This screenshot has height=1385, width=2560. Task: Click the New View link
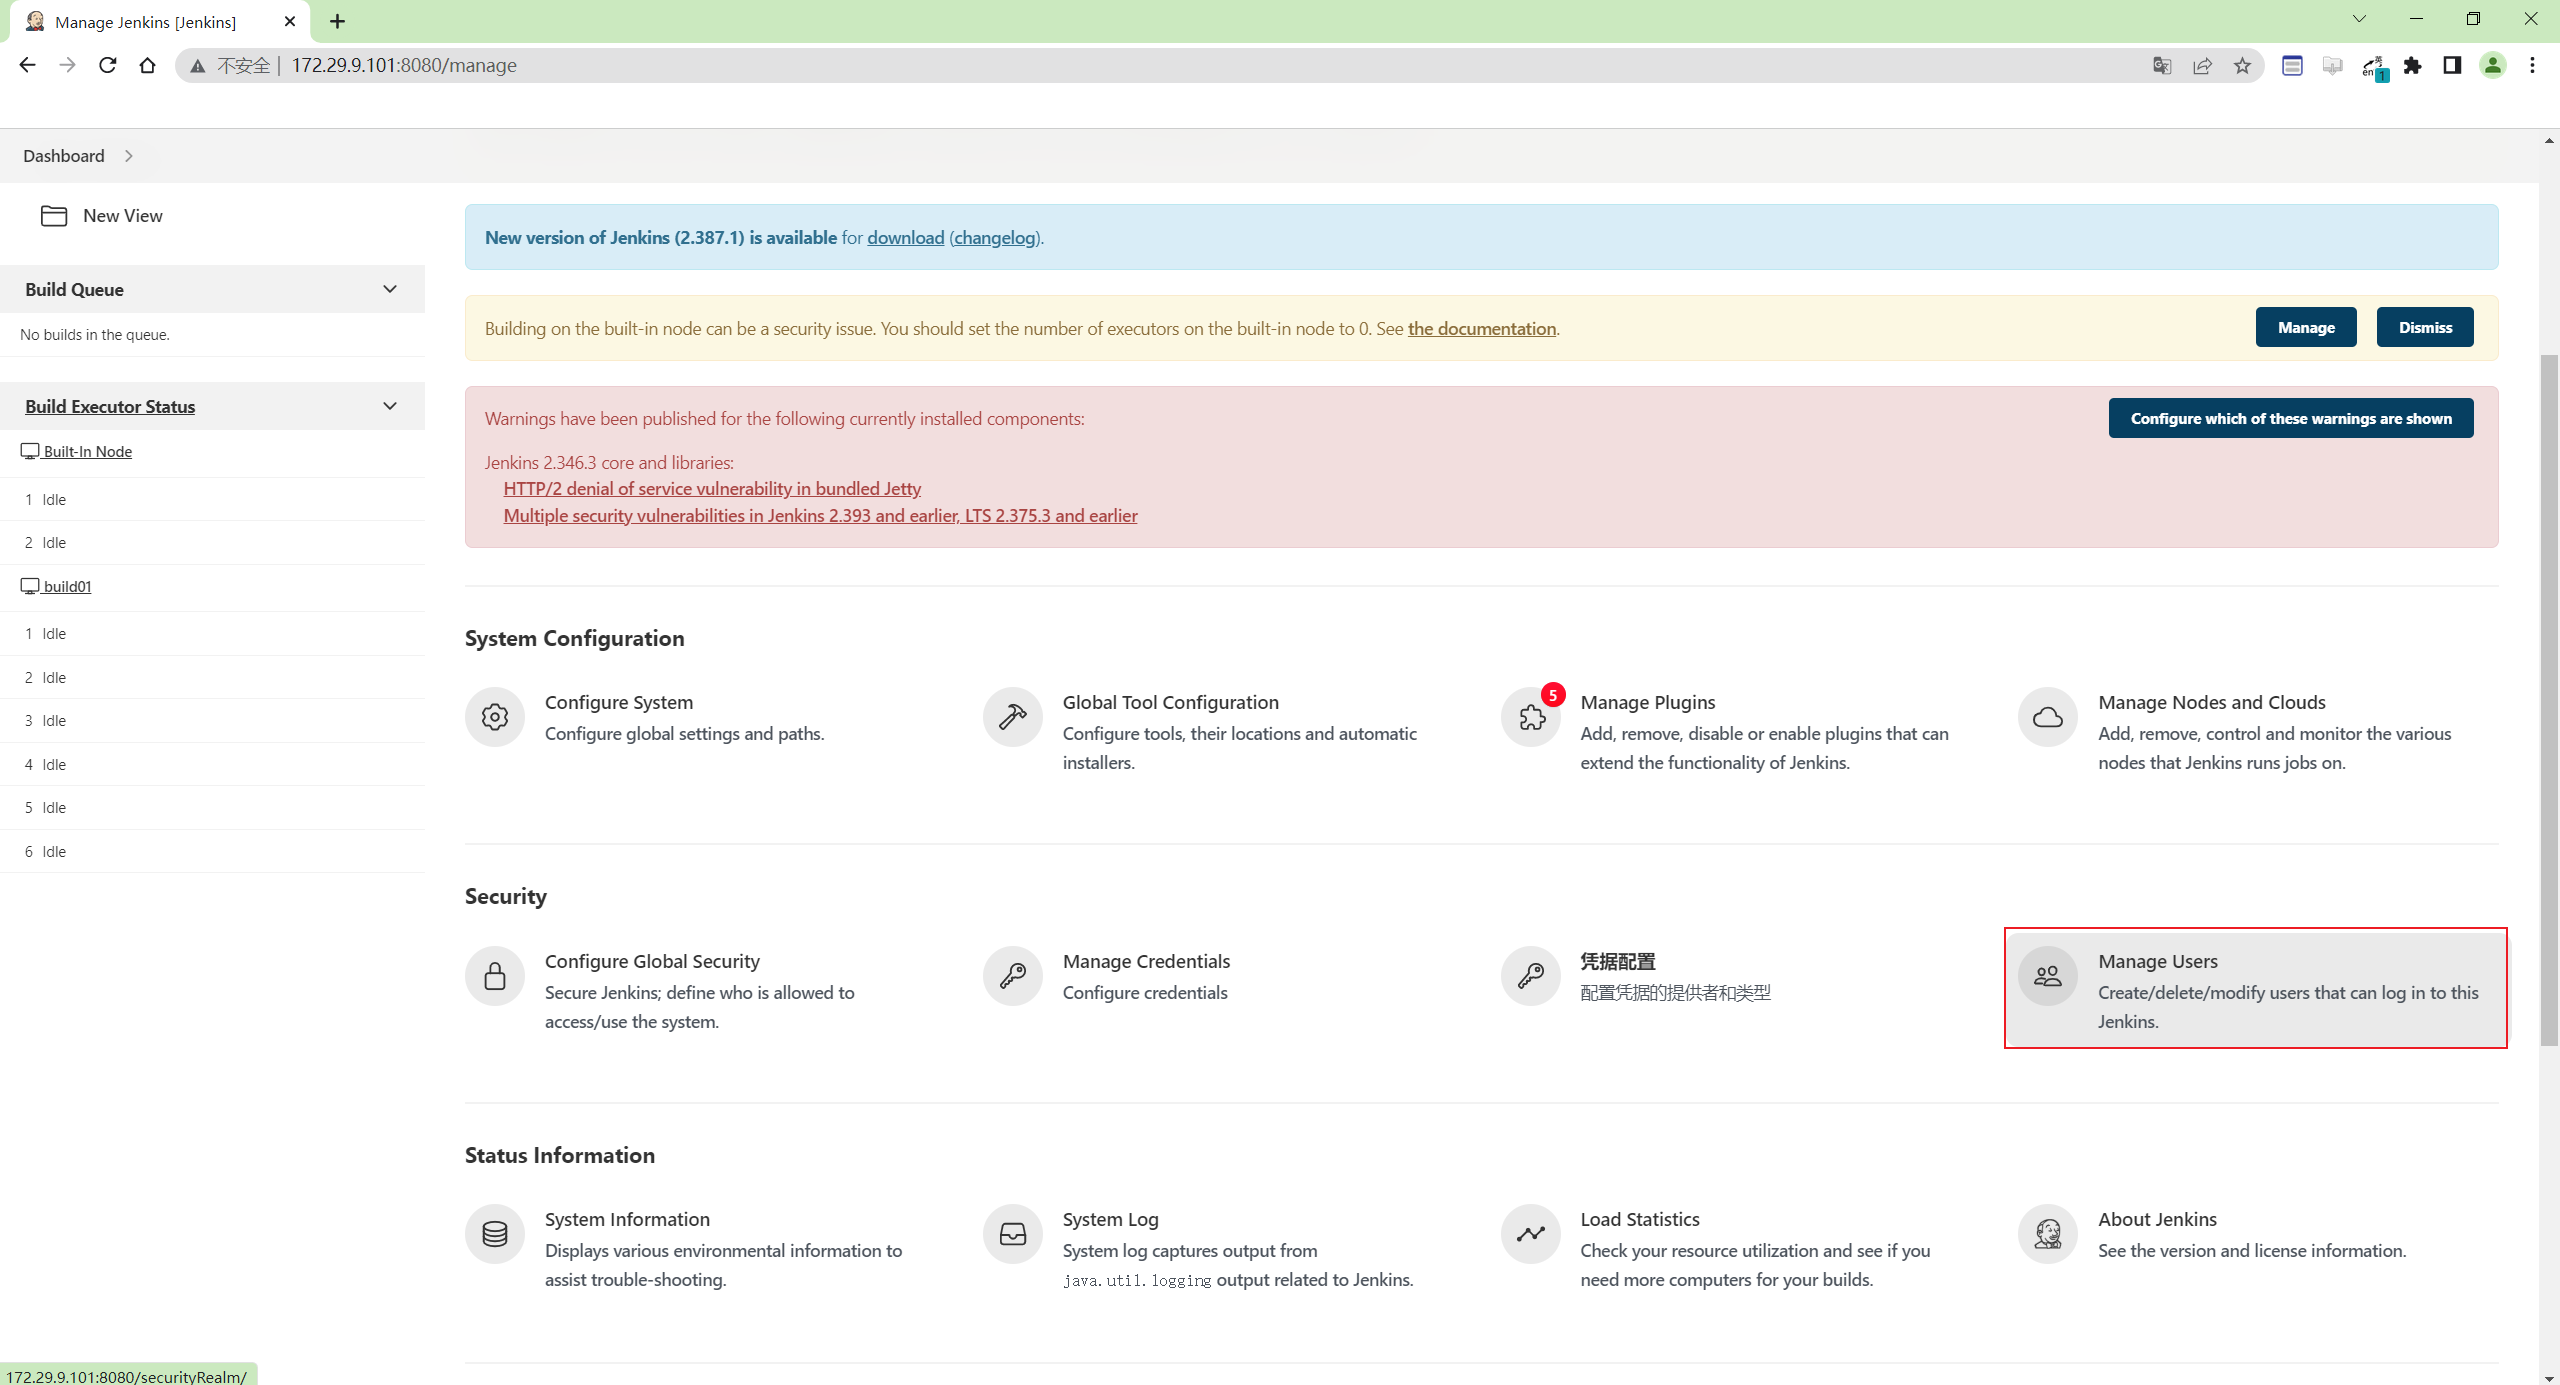point(122,216)
